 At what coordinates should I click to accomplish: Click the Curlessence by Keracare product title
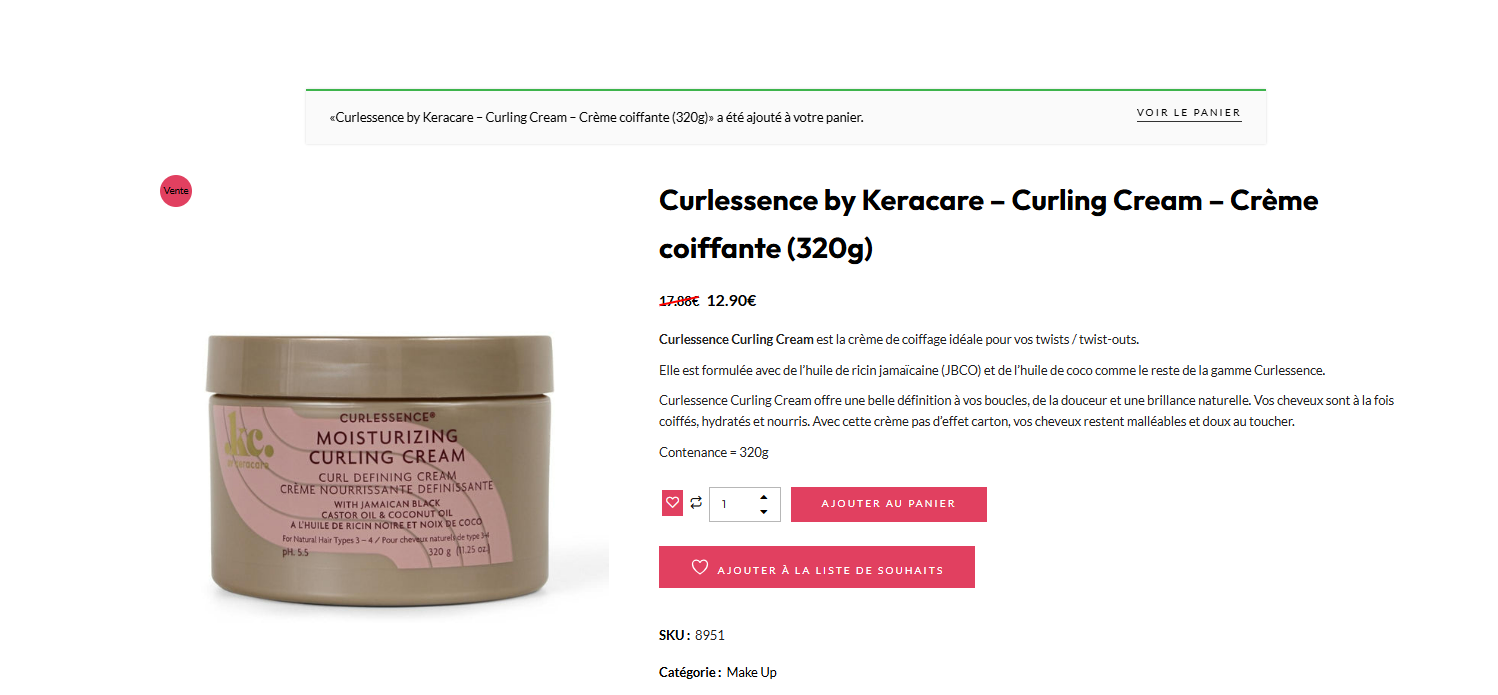989,224
